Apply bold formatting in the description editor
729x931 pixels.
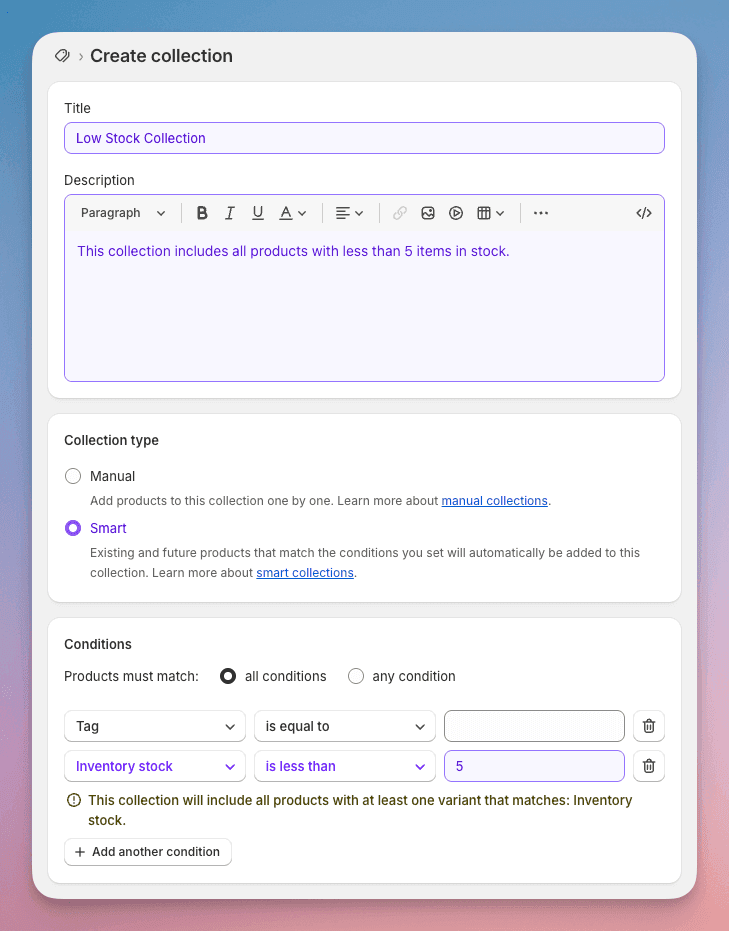202,212
